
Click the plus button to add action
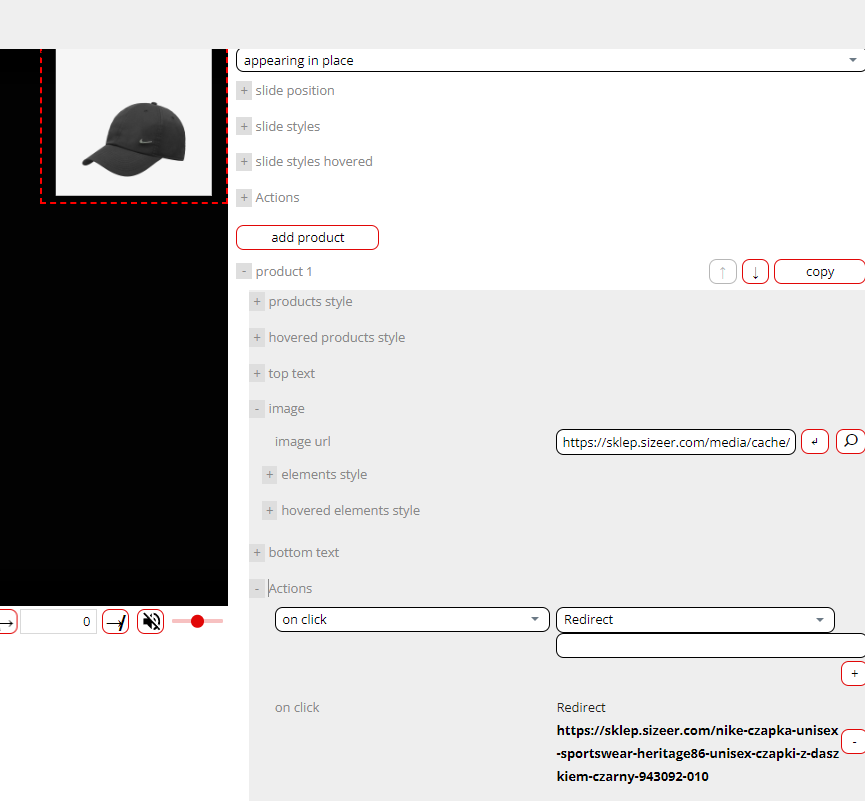853,674
